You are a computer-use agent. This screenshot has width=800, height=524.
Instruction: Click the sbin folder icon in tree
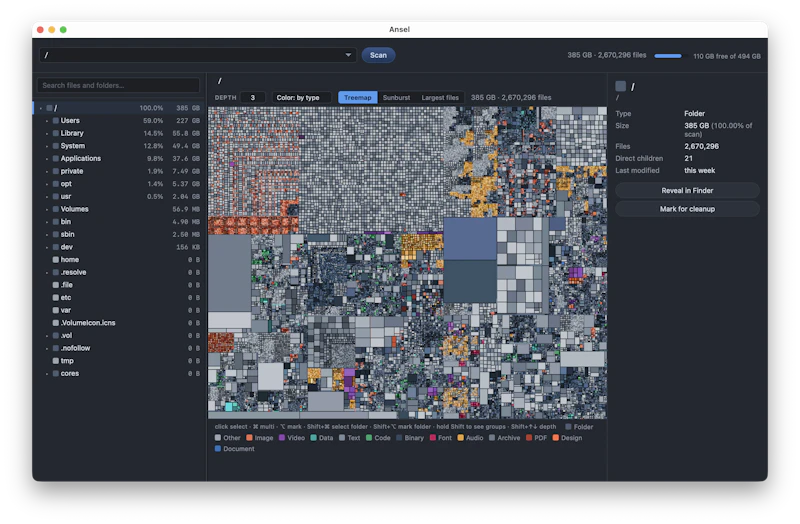(x=56, y=234)
